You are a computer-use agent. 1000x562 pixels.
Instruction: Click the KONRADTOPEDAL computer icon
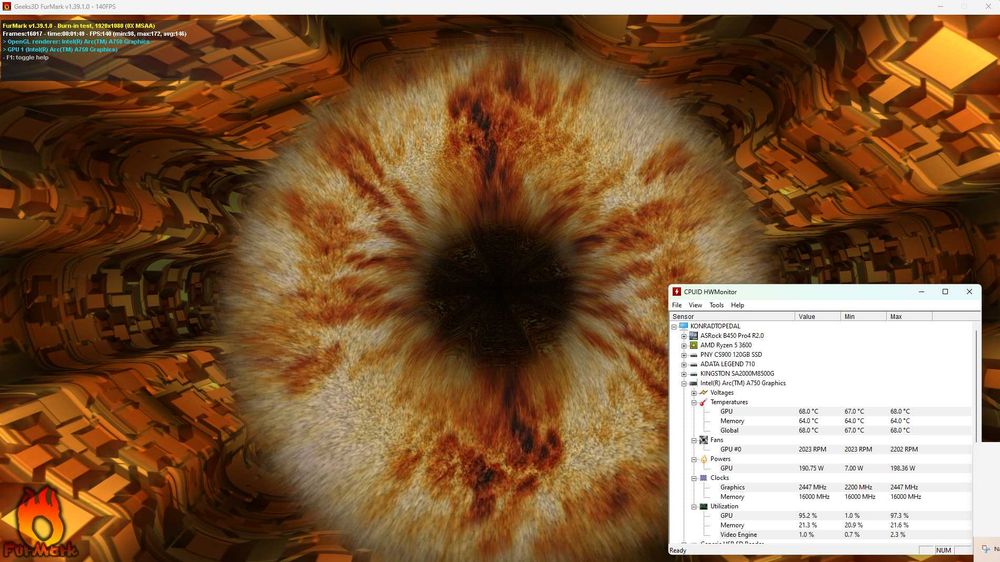[x=684, y=326]
